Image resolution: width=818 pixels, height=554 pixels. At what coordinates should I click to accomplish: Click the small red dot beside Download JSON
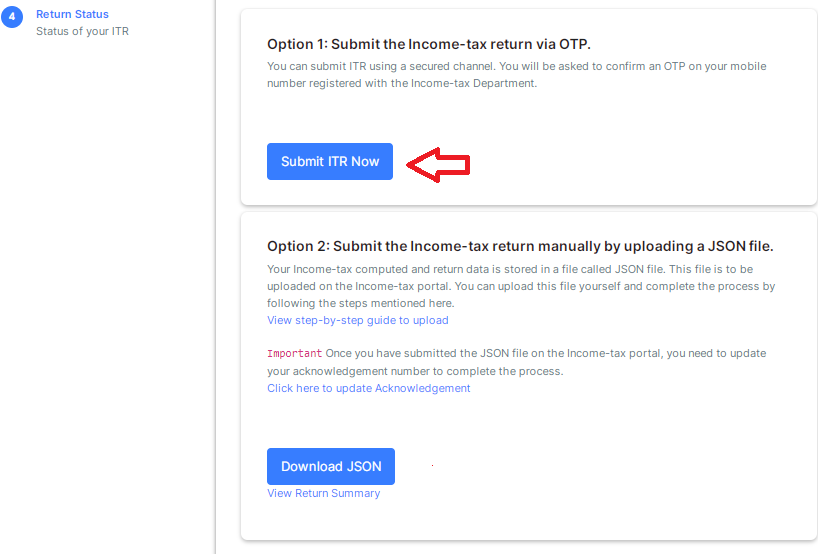[432, 465]
